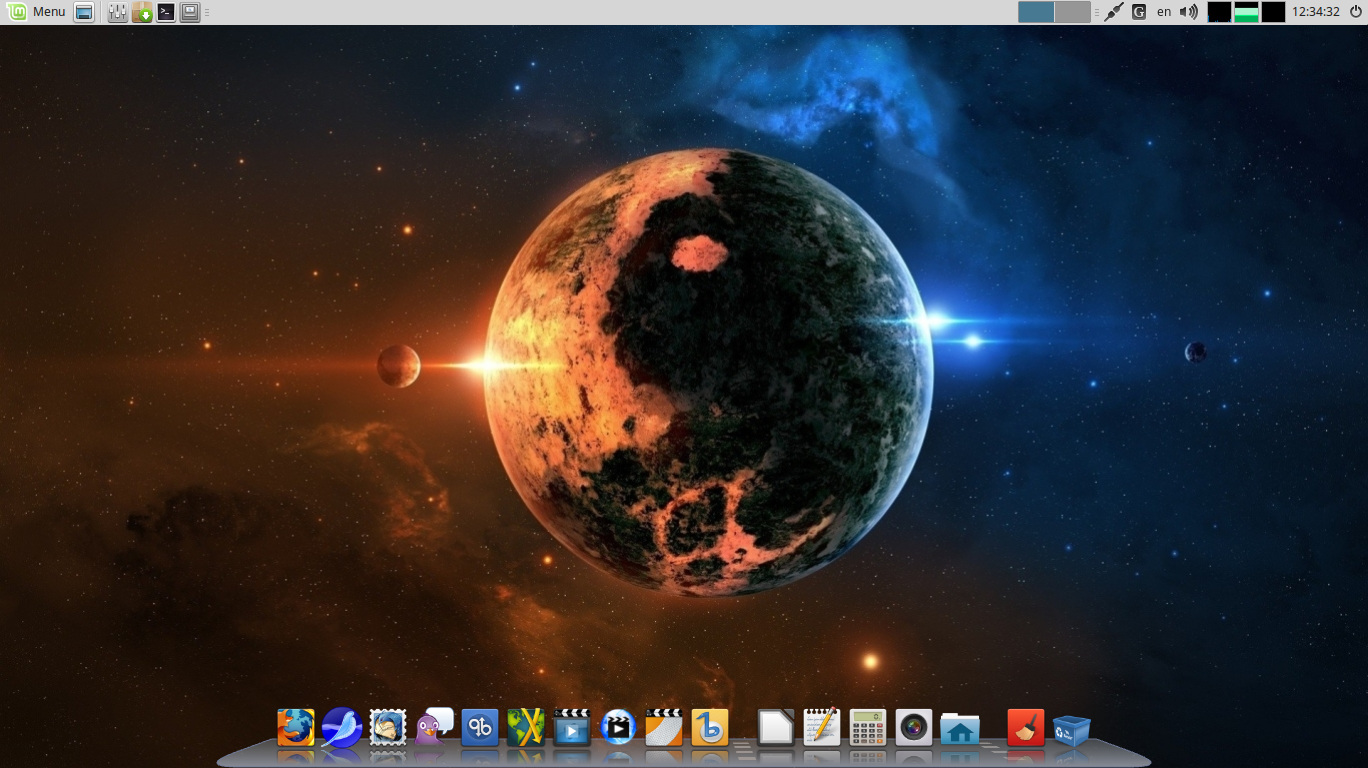Switch to the first workspace

(1036, 12)
